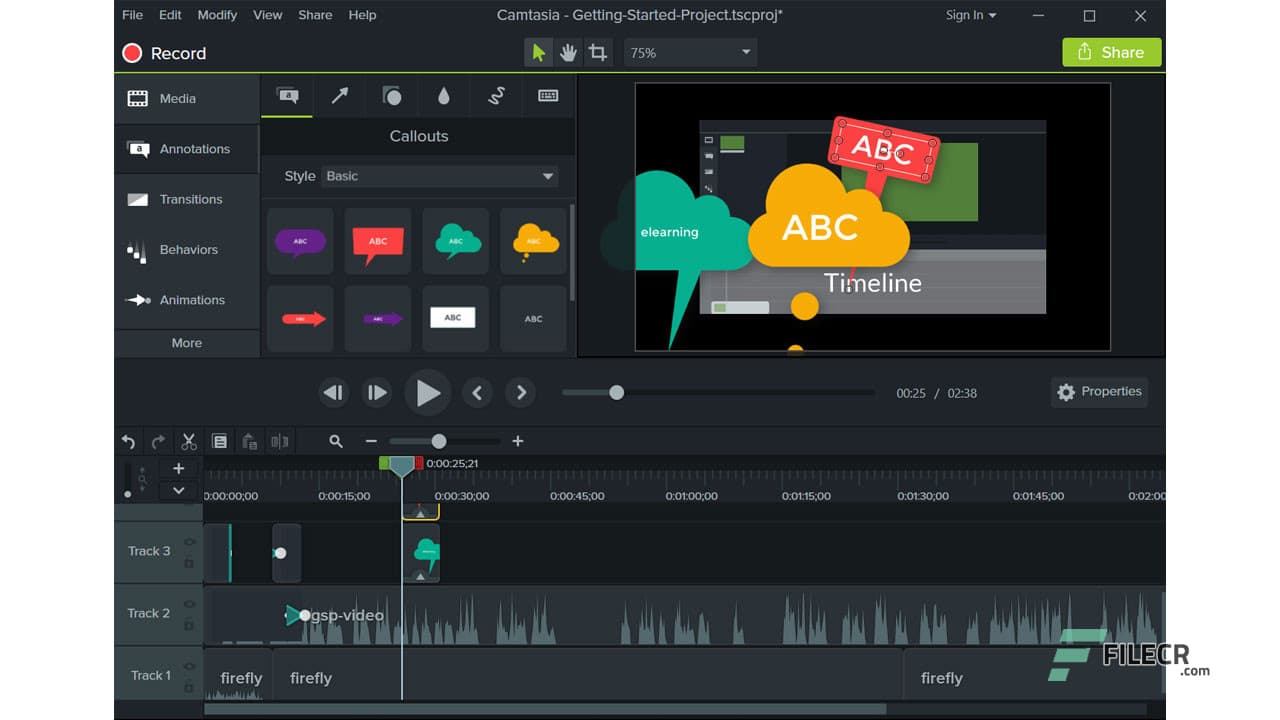Screen dimensions: 1280x720
Task: Disable Track 3 visibility
Action: point(190,542)
